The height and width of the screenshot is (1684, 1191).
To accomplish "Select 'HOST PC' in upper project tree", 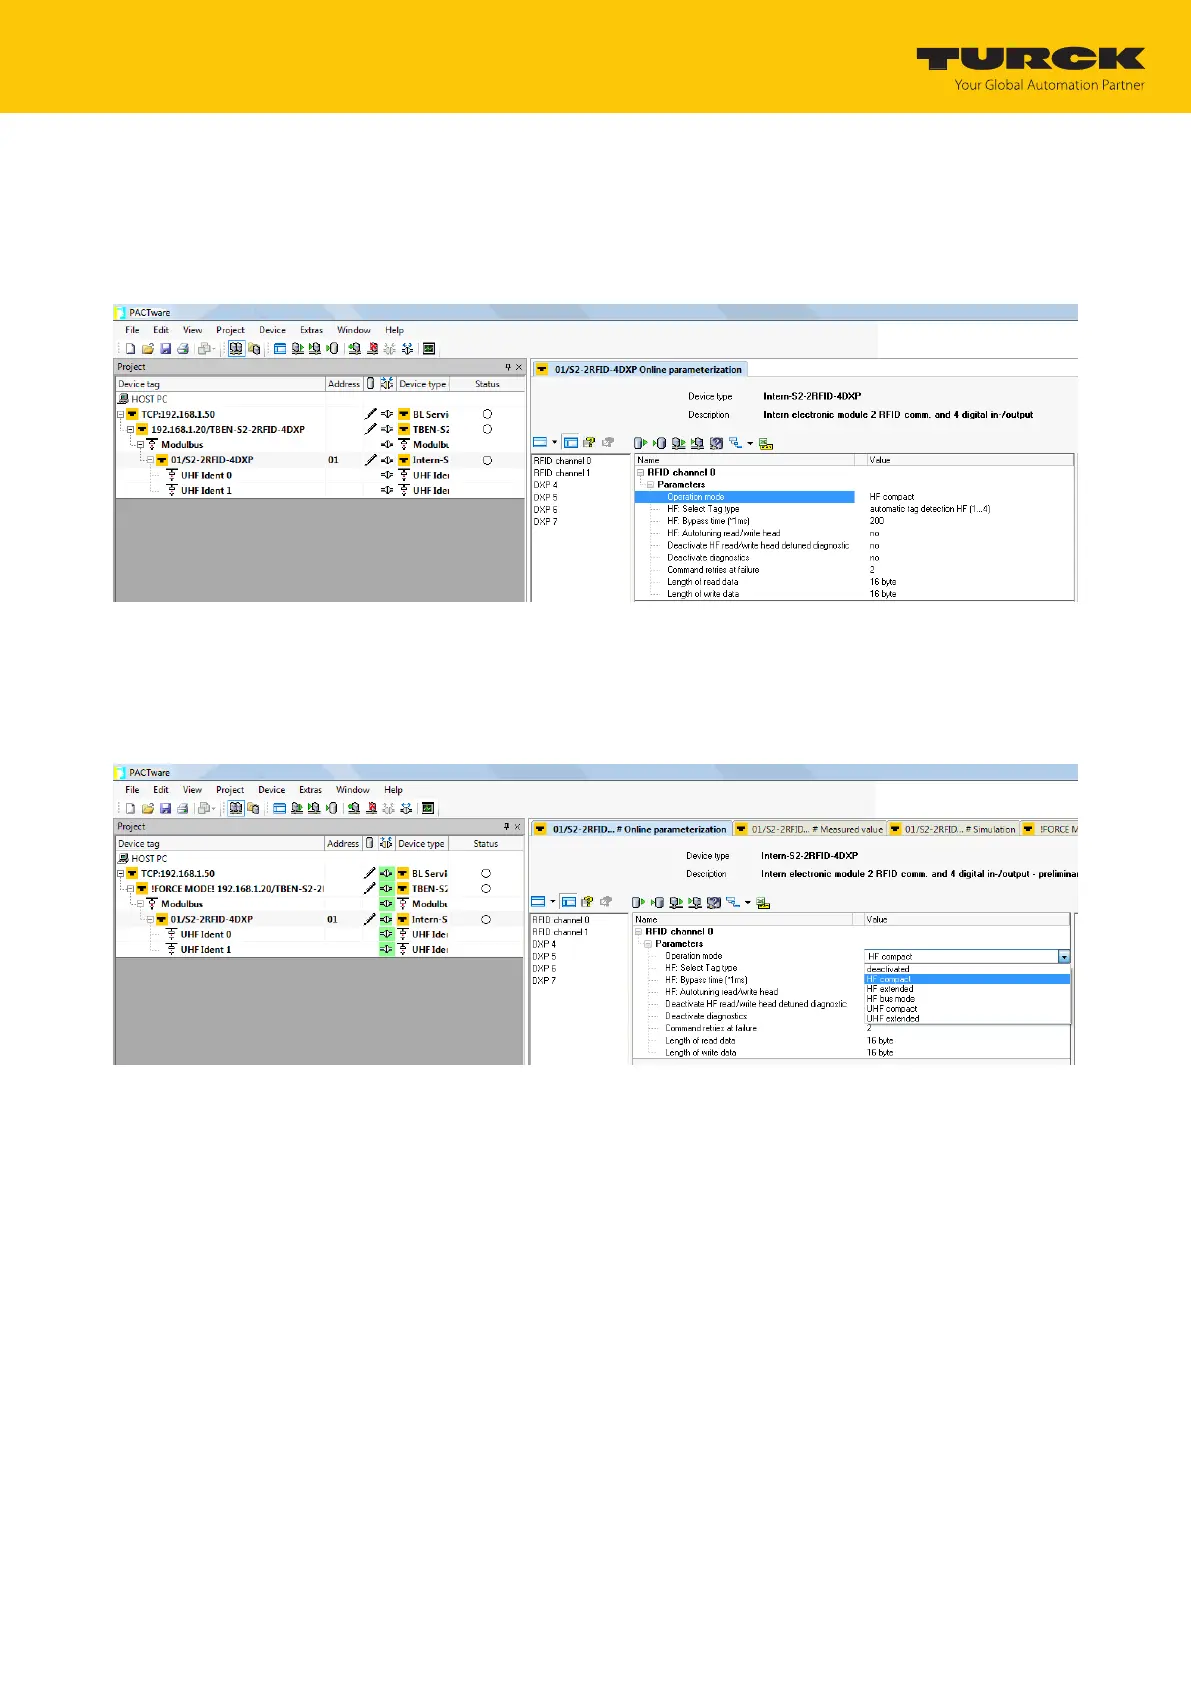I will click(149, 399).
